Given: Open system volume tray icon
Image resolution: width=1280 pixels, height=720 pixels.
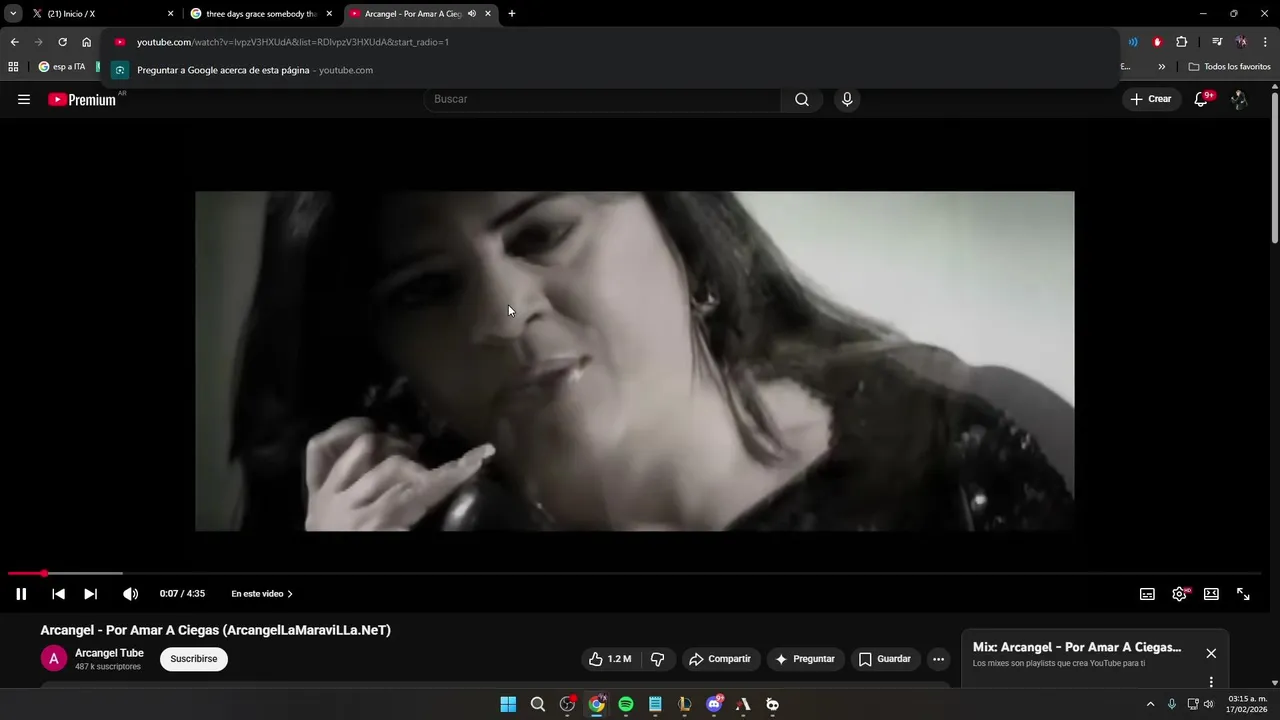Looking at the screenshot, I should click(1208, 704).
